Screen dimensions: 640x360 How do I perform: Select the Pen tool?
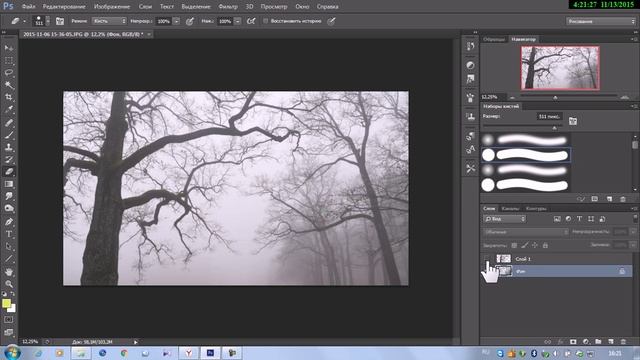click(x=9, y=222)
